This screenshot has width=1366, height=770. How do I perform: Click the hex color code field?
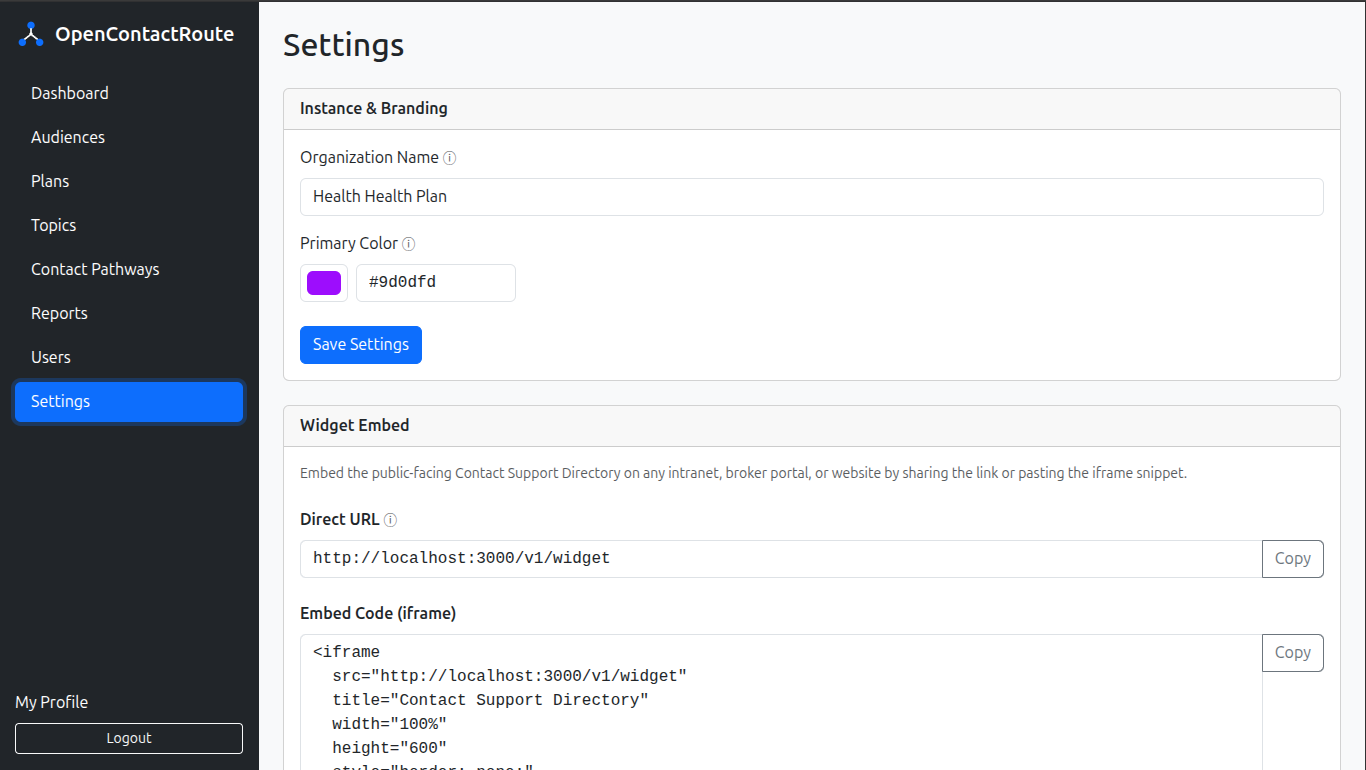[x=435, y=283]
